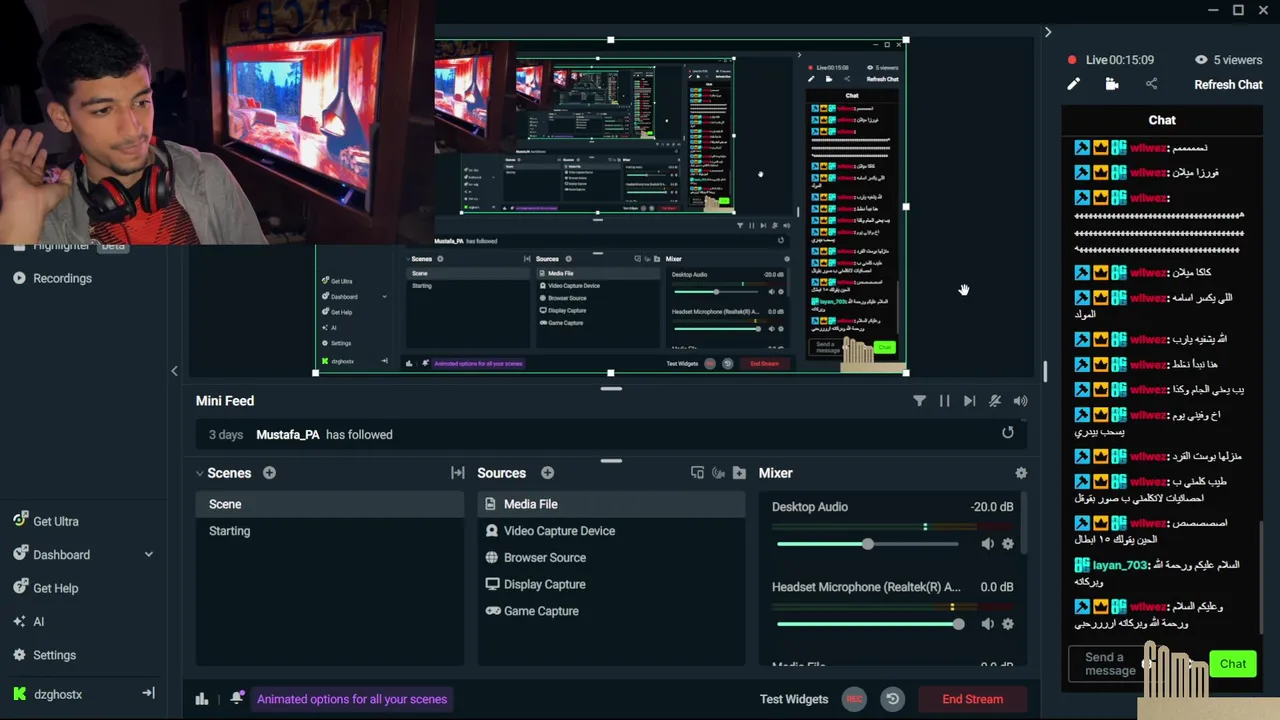Viewport: 1280px width, 720px height.
Task: Open scene transitions icon next to Sources
Action: (x=458, y=473)
